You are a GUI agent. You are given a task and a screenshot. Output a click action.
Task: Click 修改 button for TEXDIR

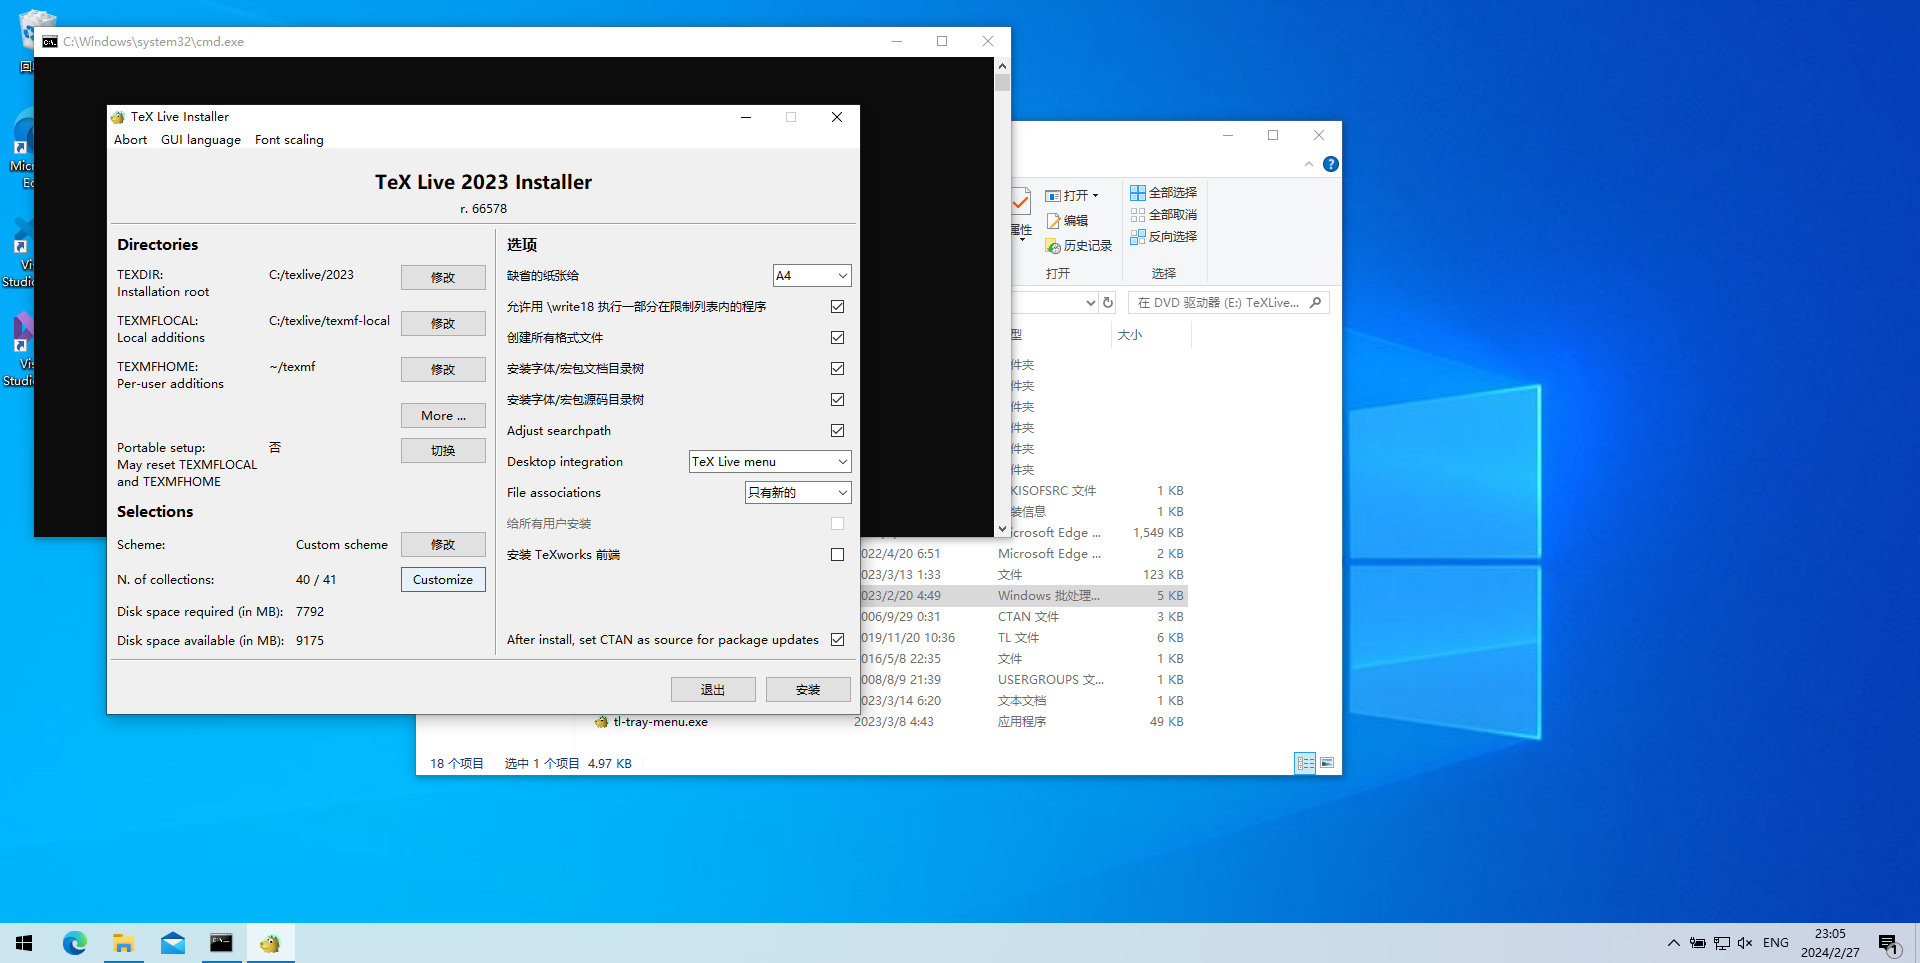click(x=443, y=278)
